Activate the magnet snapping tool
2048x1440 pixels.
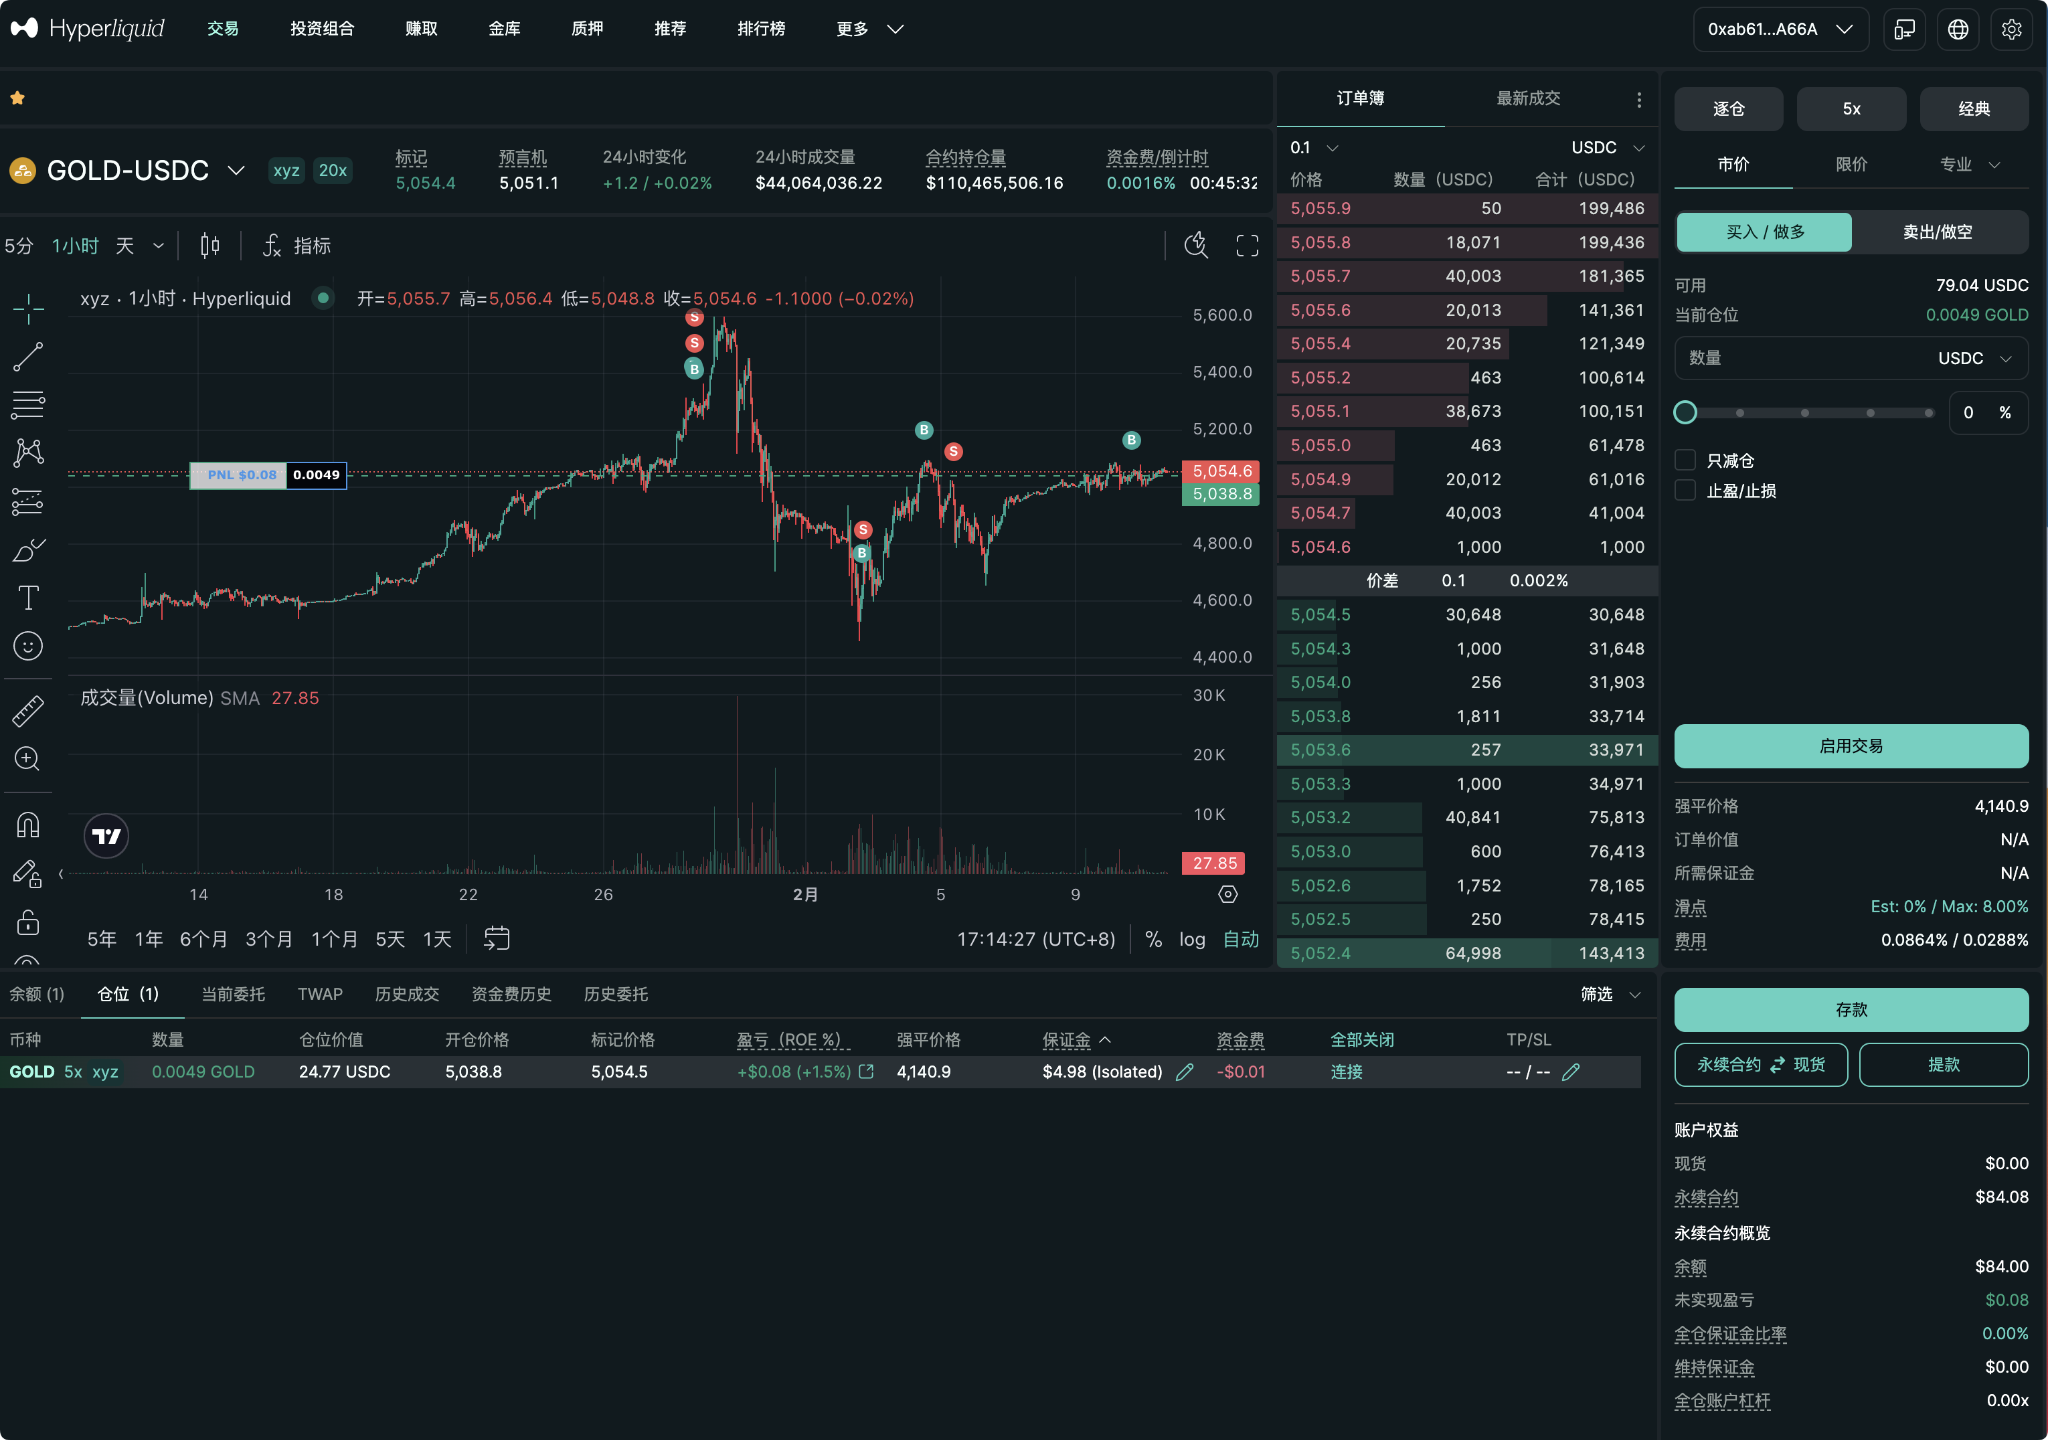pos(28,823)
